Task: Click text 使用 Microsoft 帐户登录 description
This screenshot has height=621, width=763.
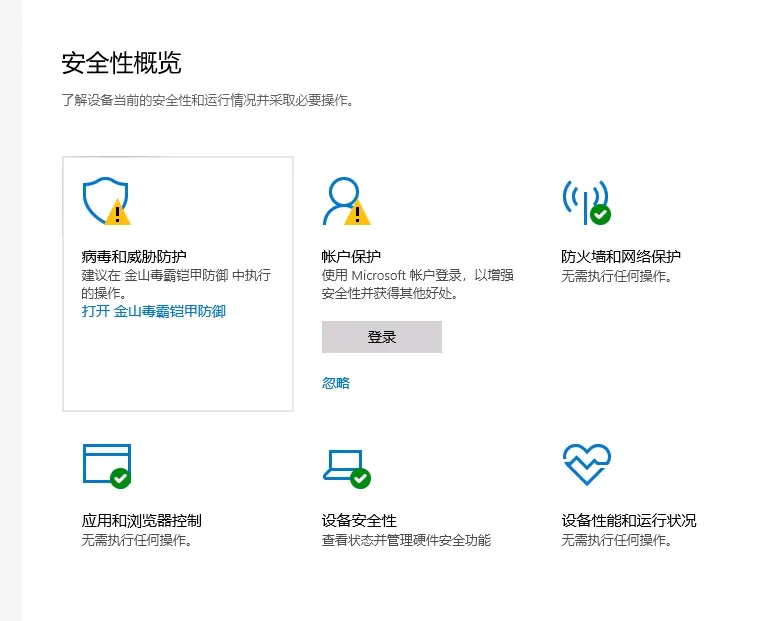Action: pos(418,284)
